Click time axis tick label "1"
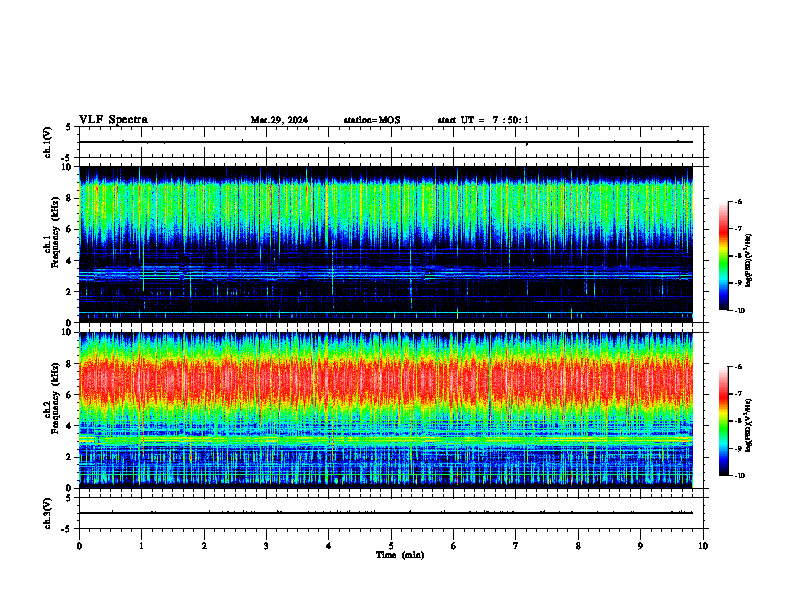The width and height of the screenshot is (792, 612). tap(141, 546)
